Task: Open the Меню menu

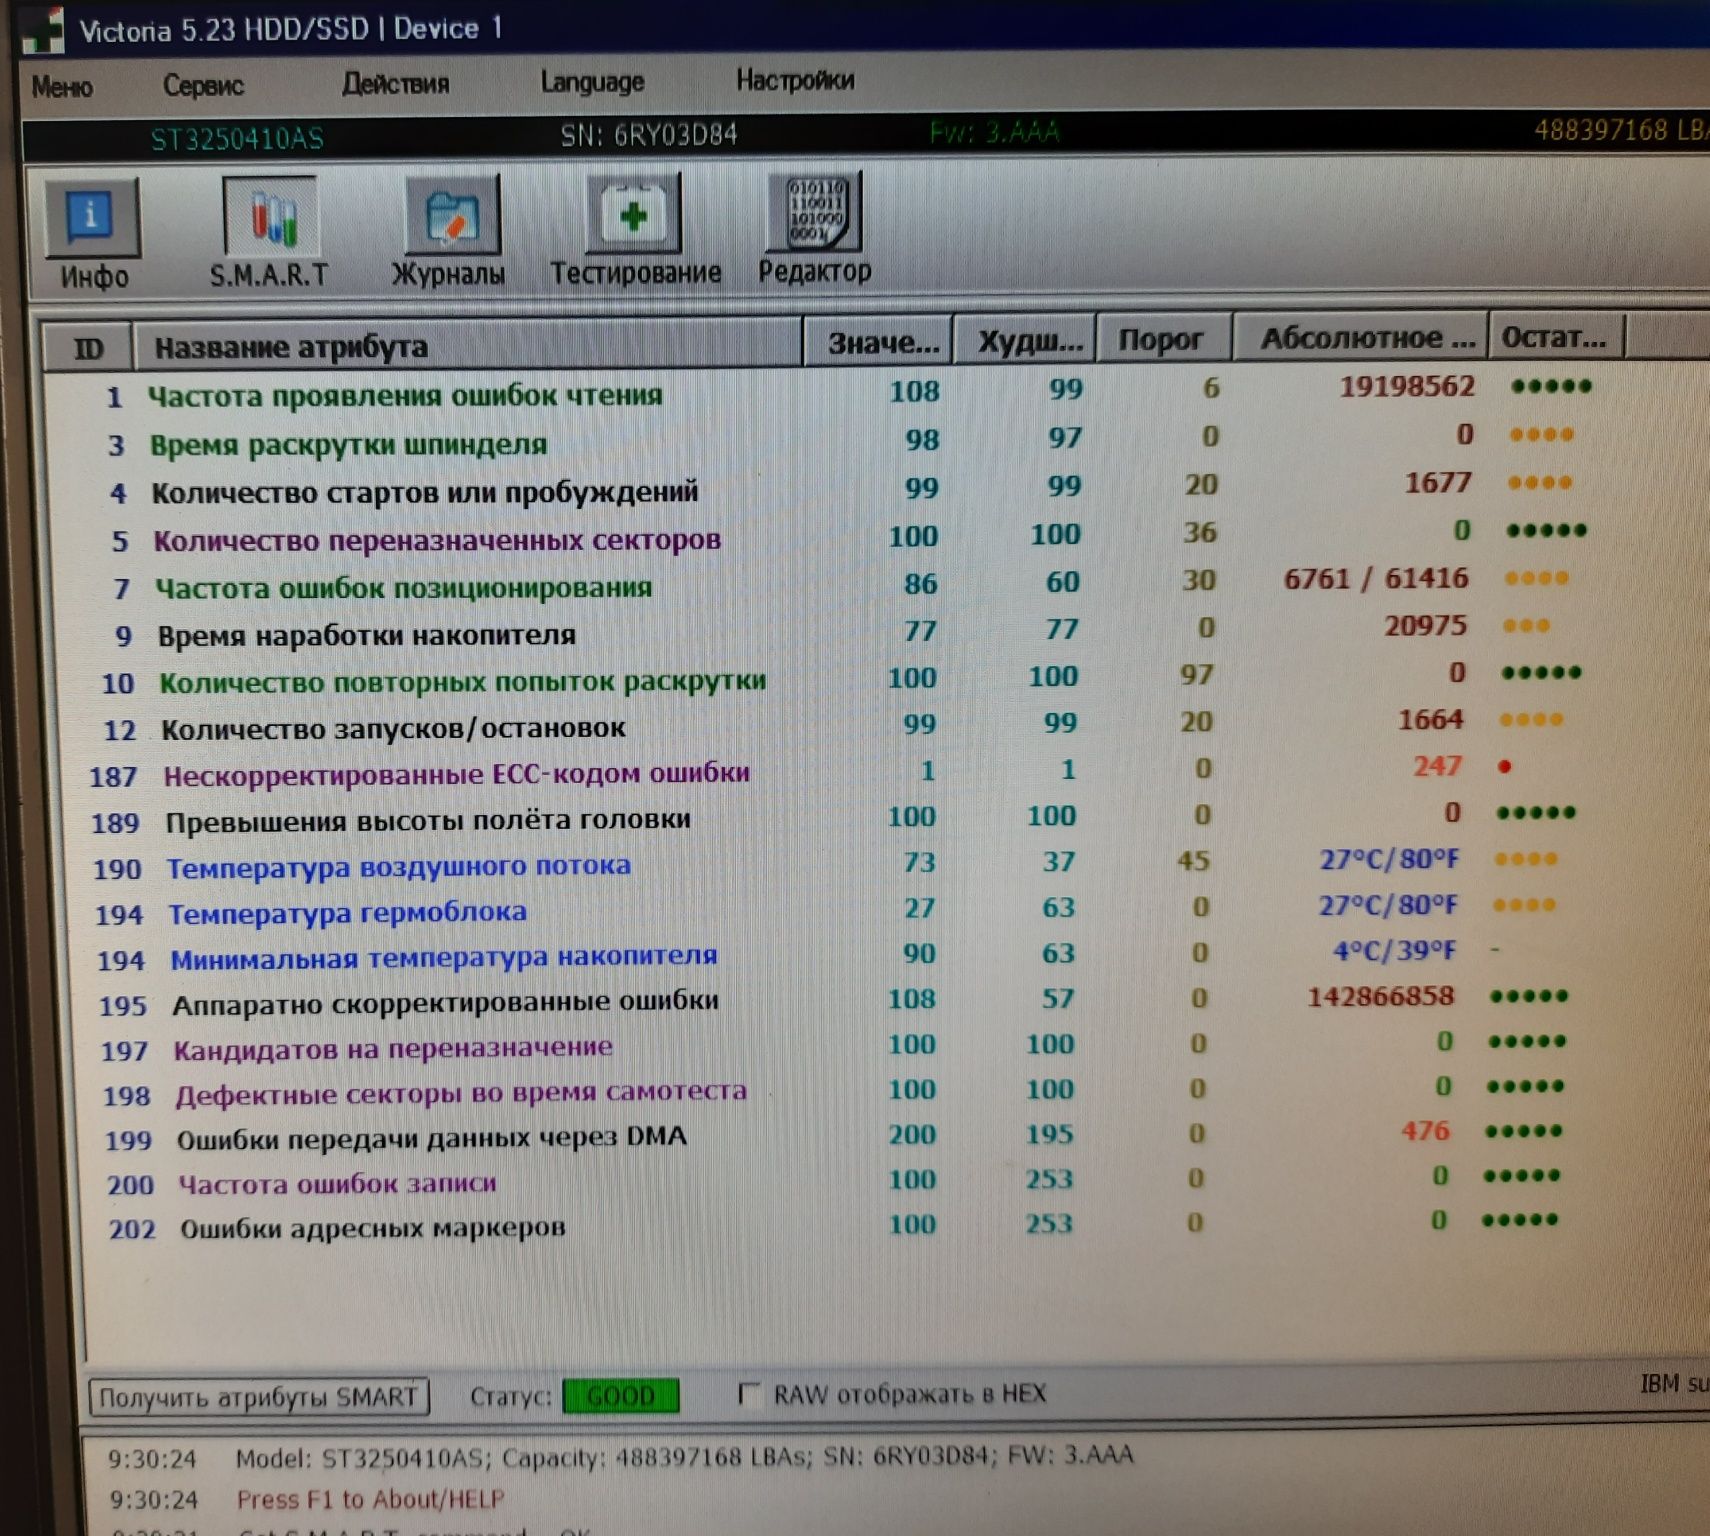Action: 62,87
